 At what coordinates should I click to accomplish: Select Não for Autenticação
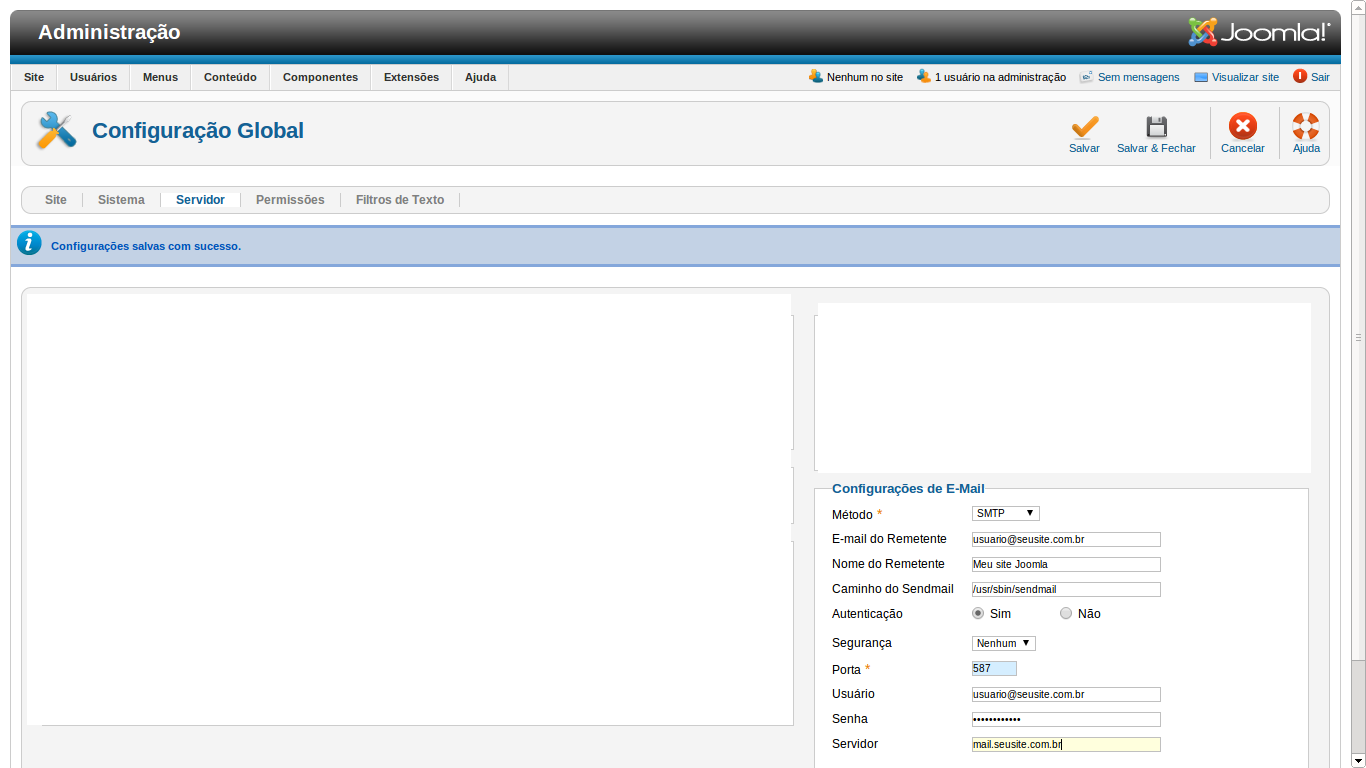pos(1066,613)
